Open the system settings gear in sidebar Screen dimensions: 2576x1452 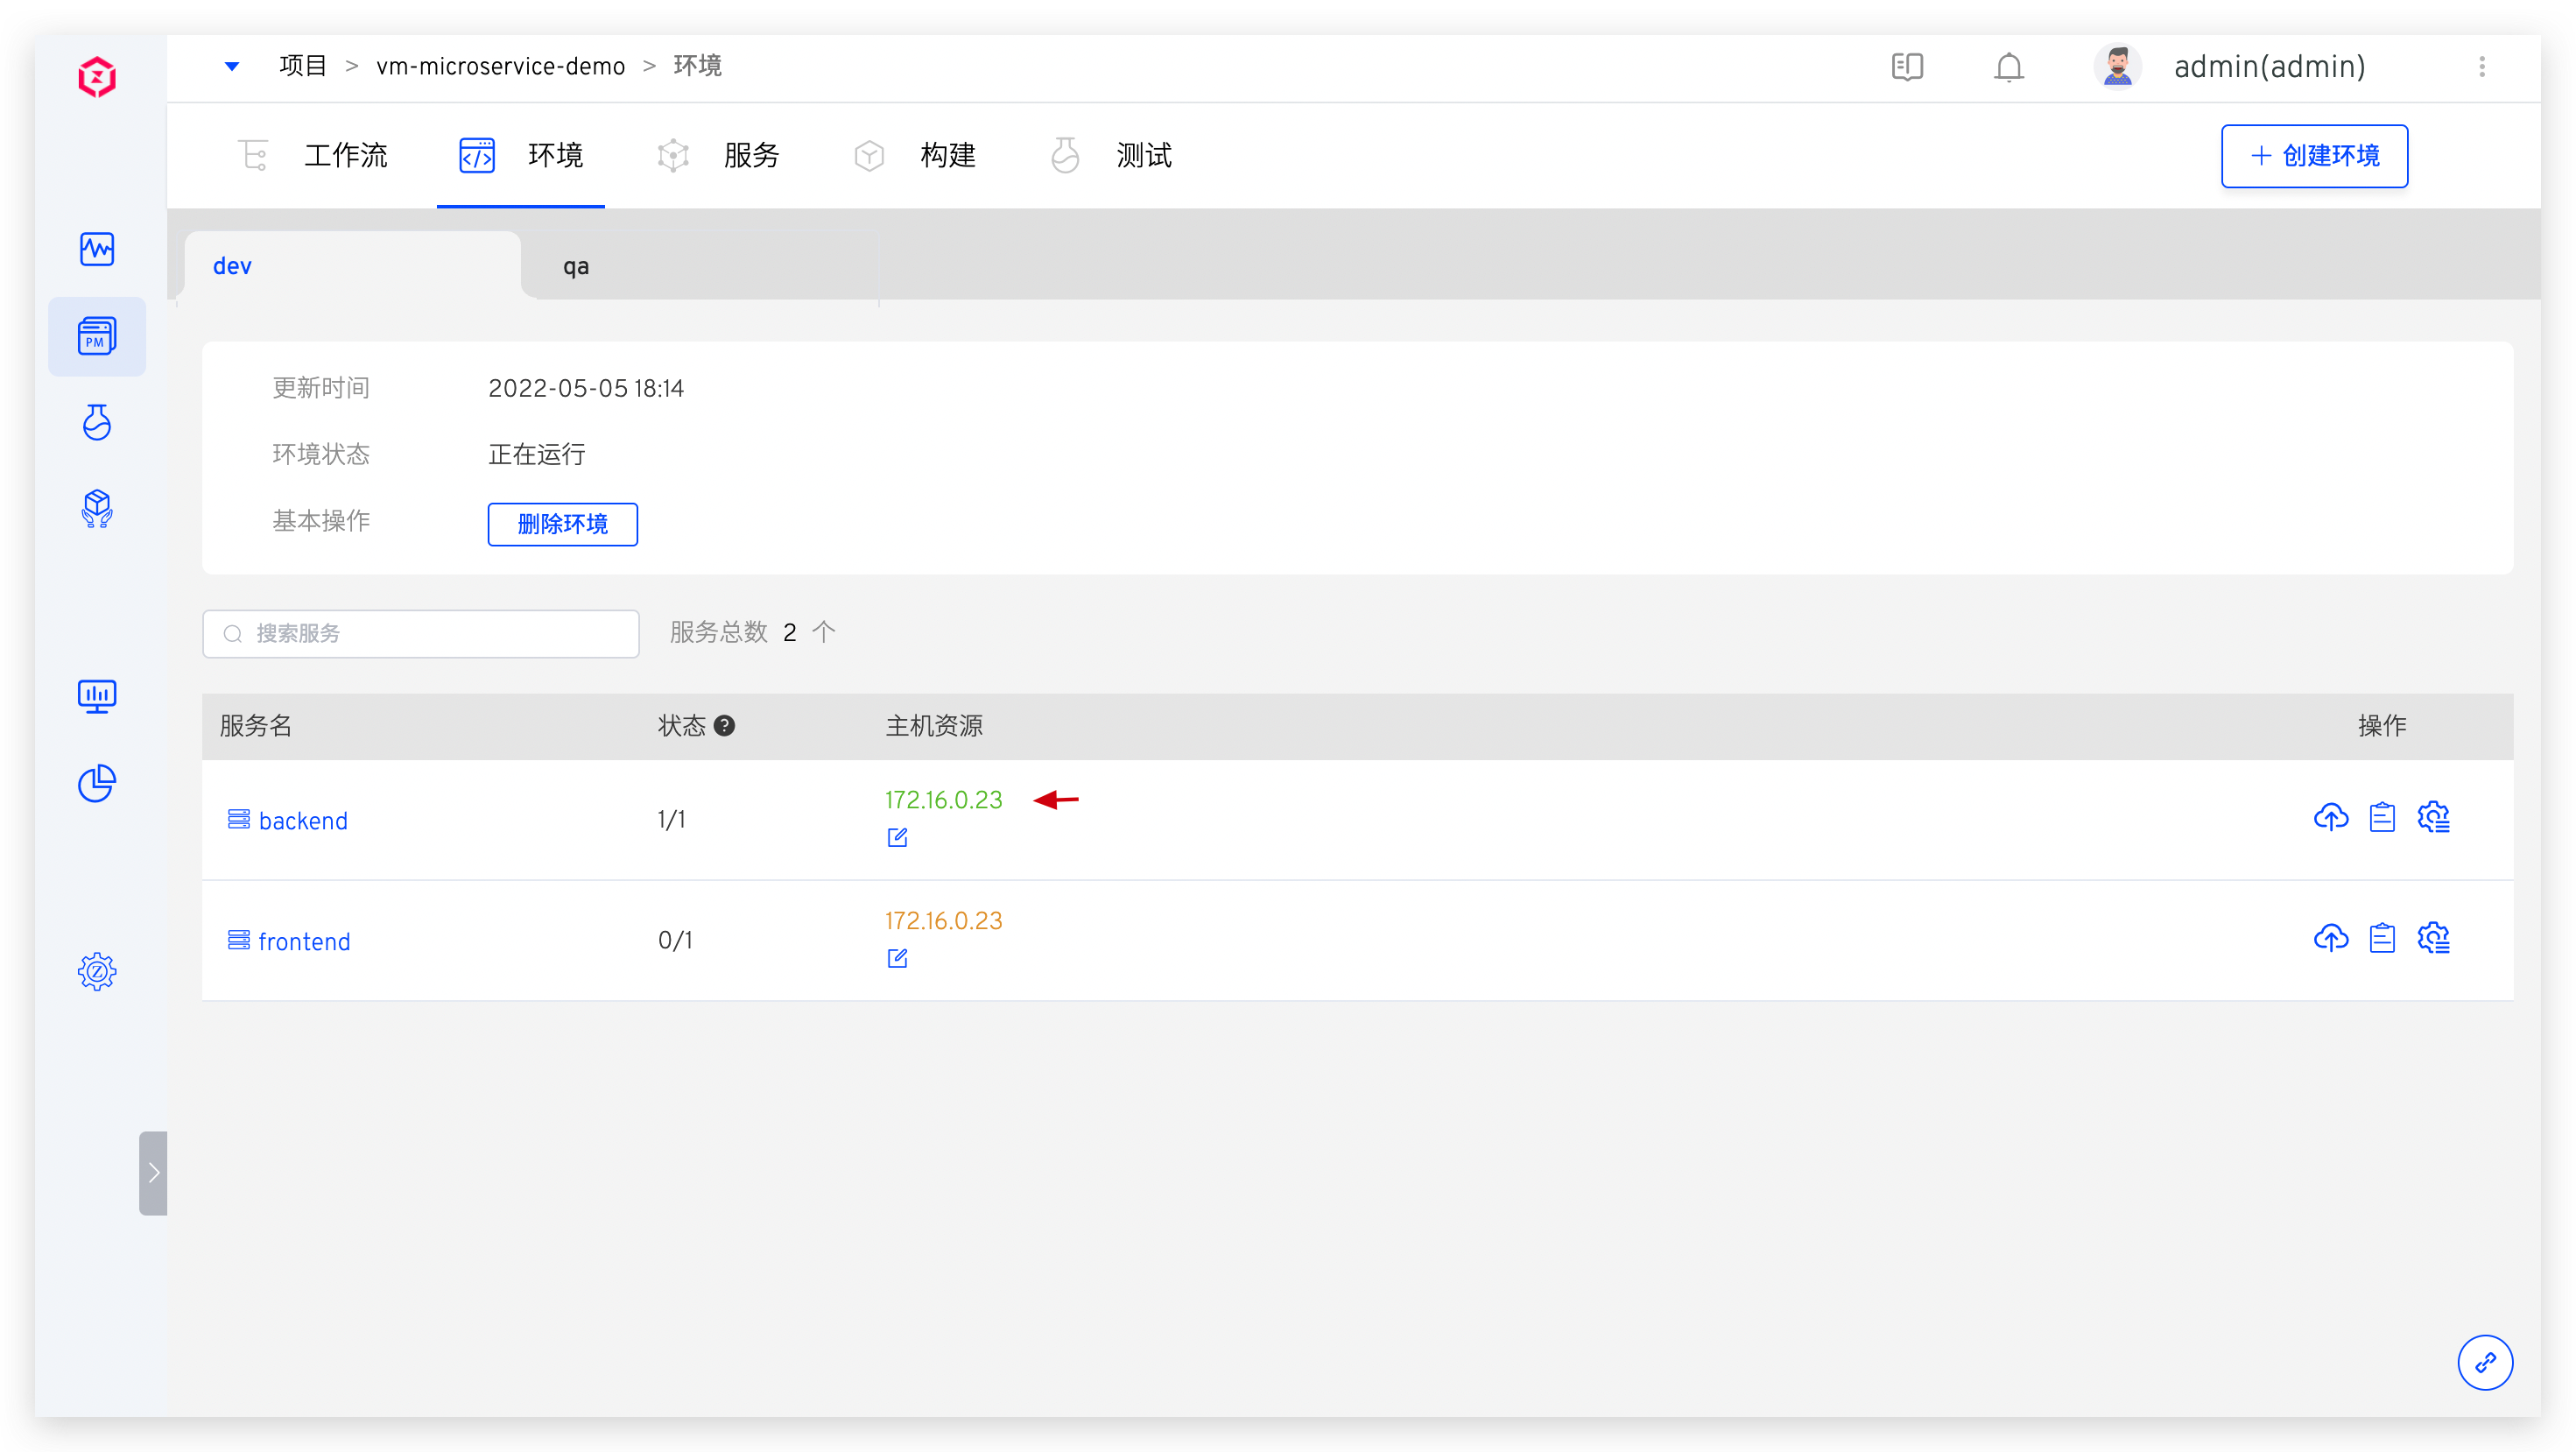(97, 971)
